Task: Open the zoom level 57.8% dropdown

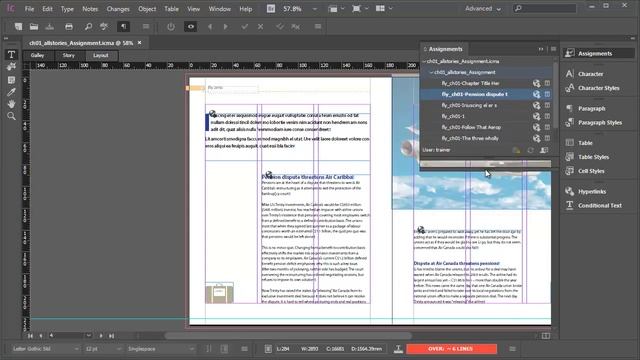Action: click(x=314, y=9)
